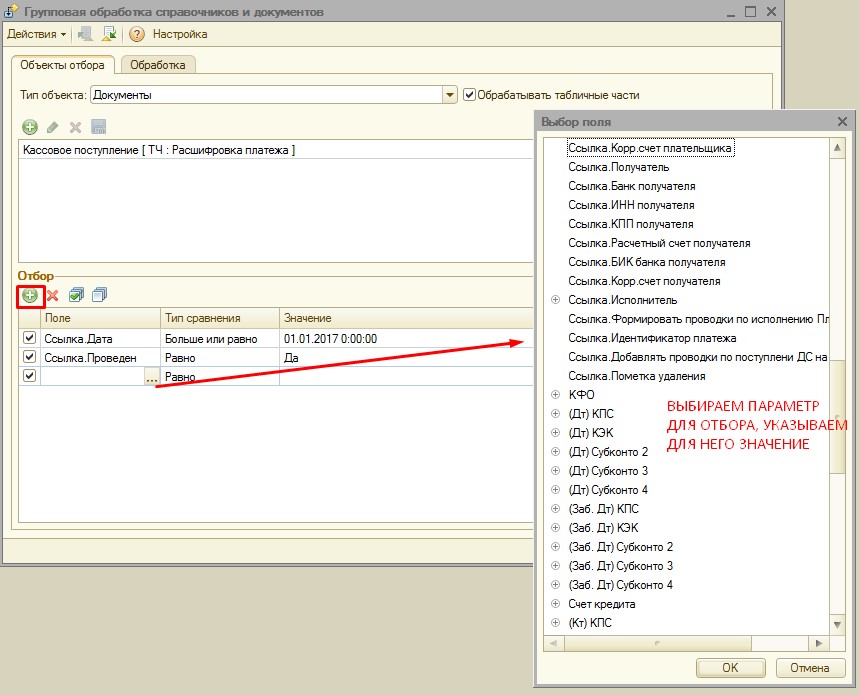Toggle Обрабатывать табличные части checkbox
The height and width of the screenshot is (695, 860).
click(x=469, y=95)
